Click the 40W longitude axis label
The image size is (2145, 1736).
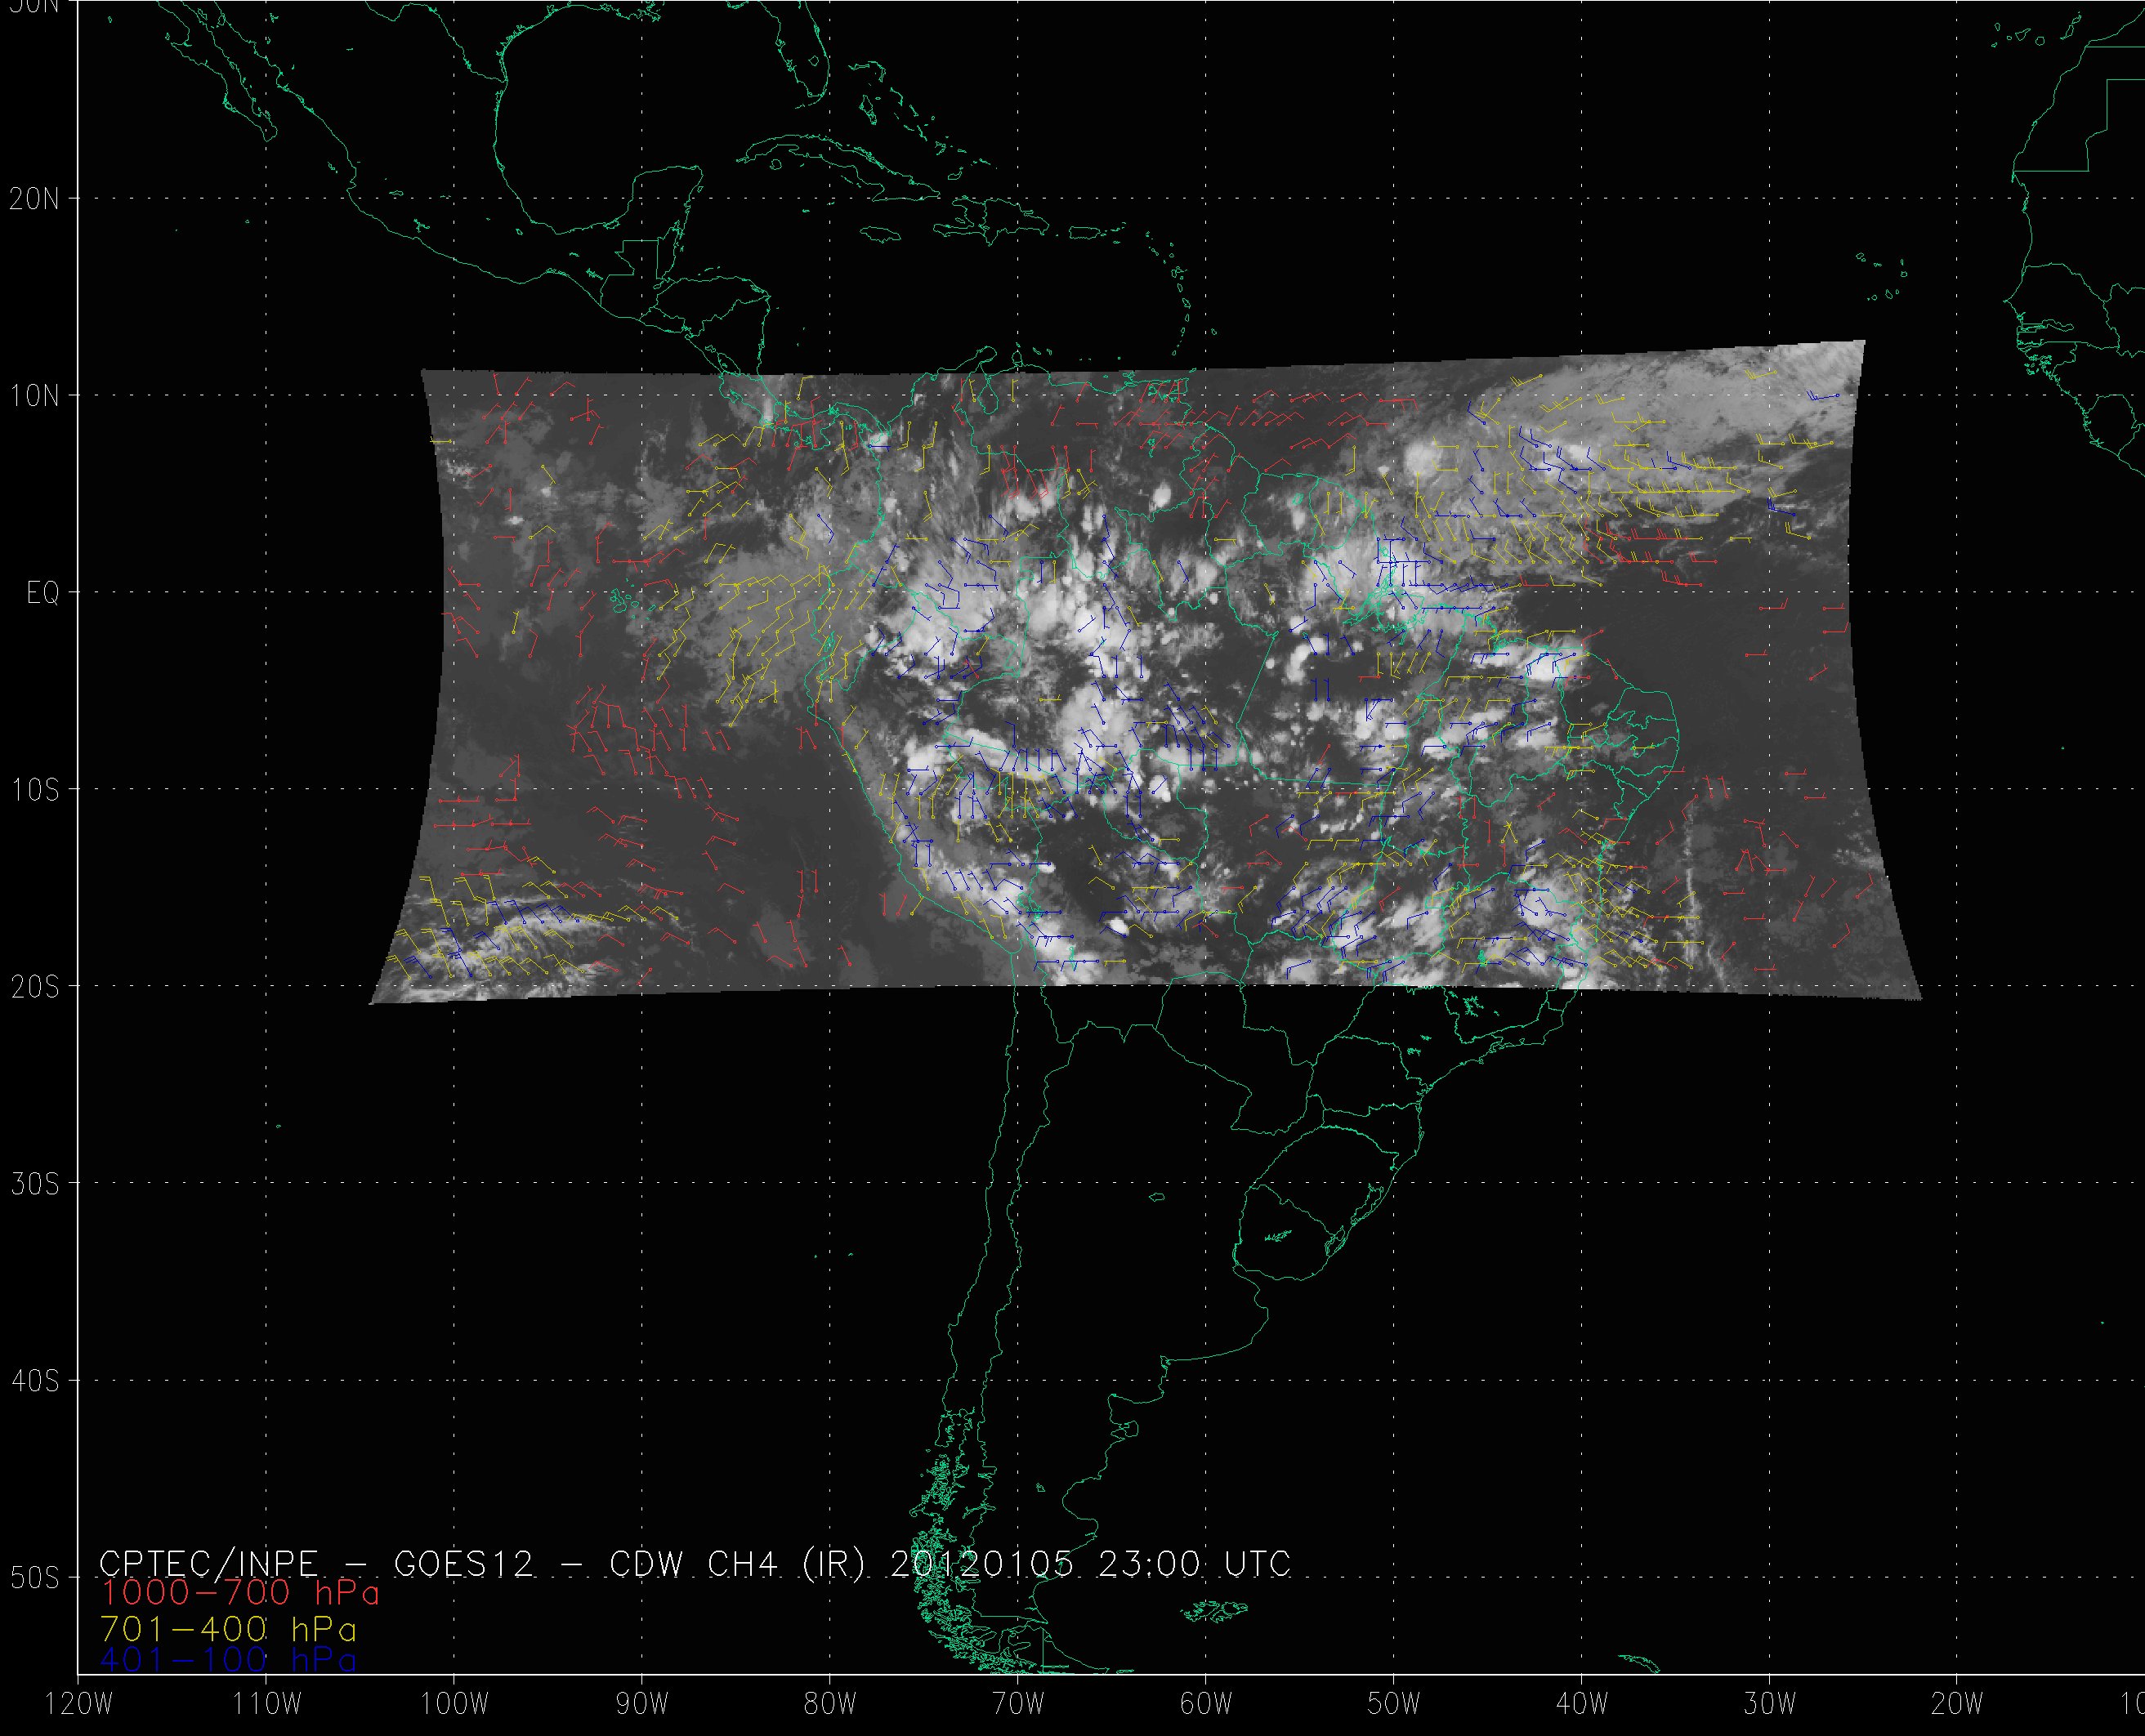[1582, 1705]
